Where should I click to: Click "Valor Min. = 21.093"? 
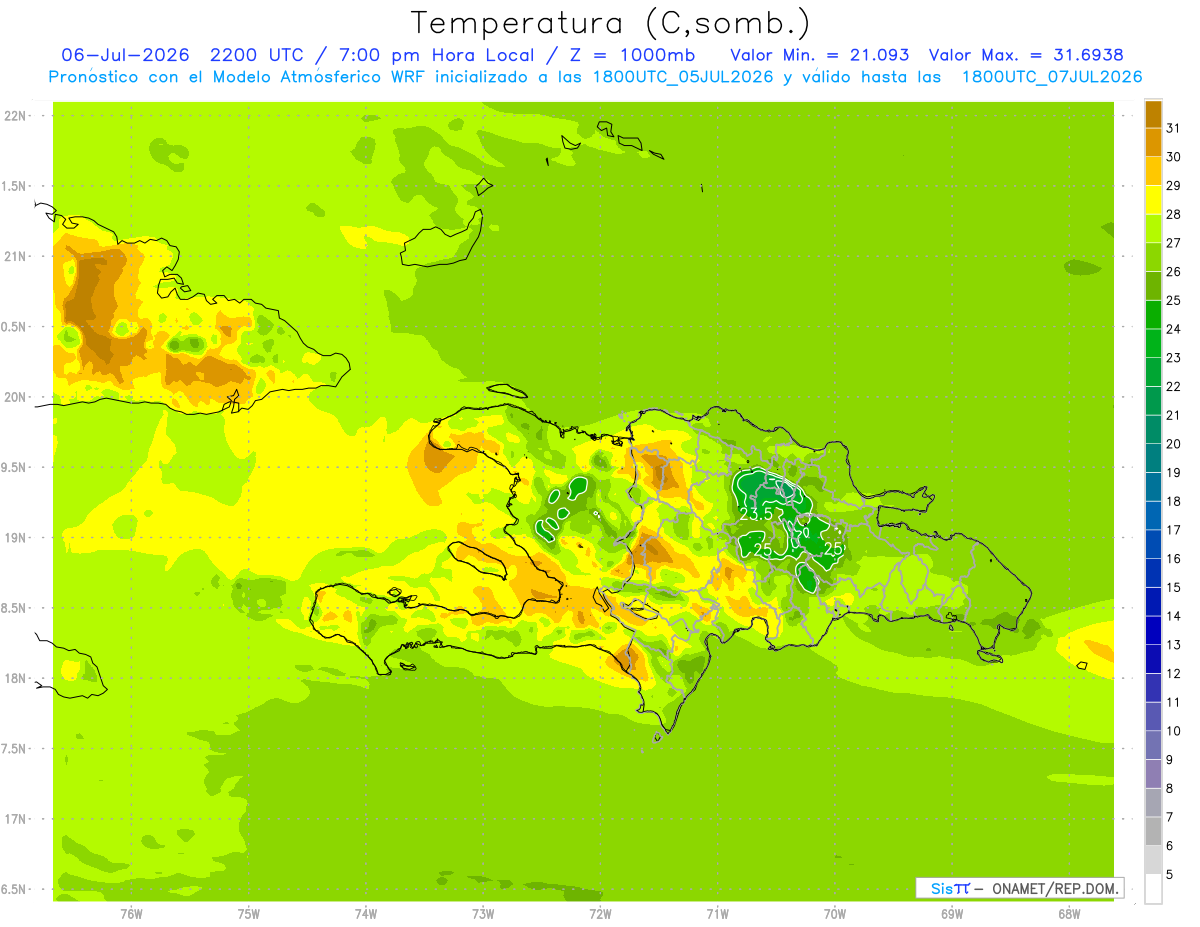(x=820, y=55)
